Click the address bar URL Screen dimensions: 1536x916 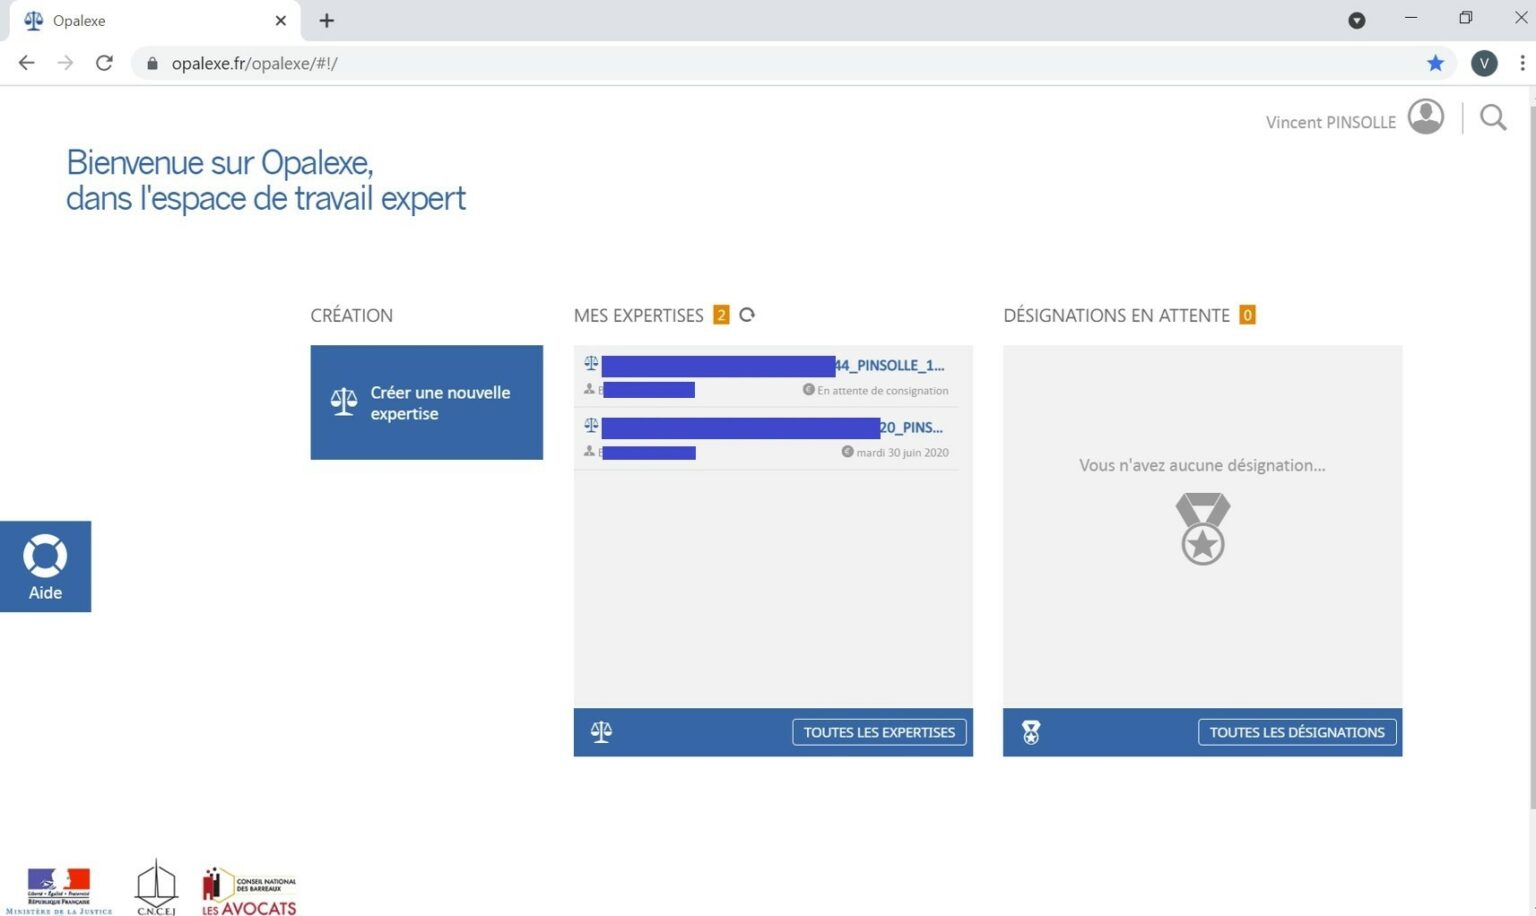pyautogui.click(x=254, y=63)
